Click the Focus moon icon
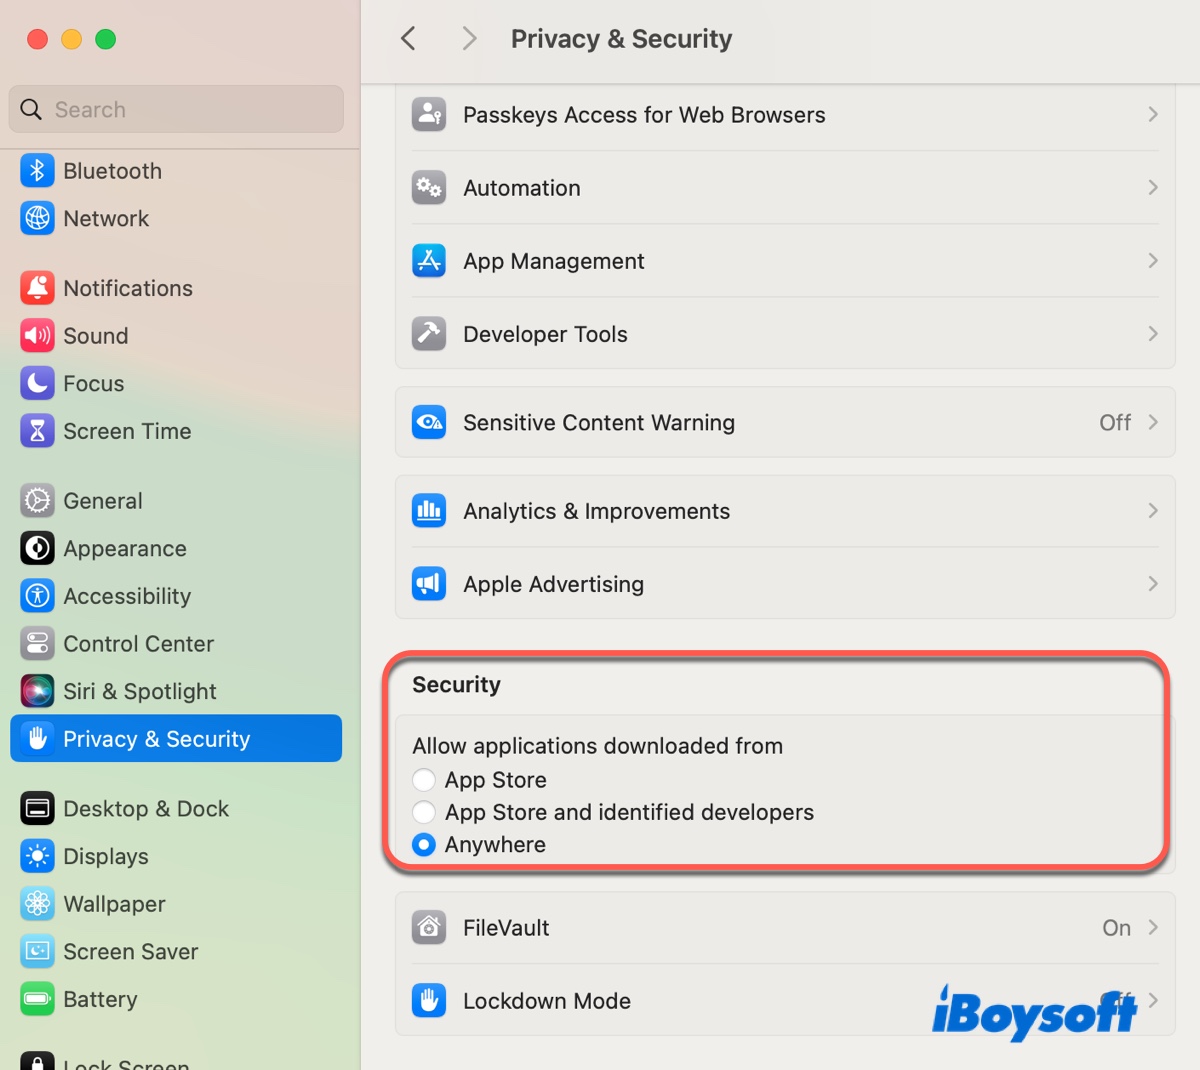Image resolution: width=1200 pixels, height=1070 pixels. coord(37,383)
